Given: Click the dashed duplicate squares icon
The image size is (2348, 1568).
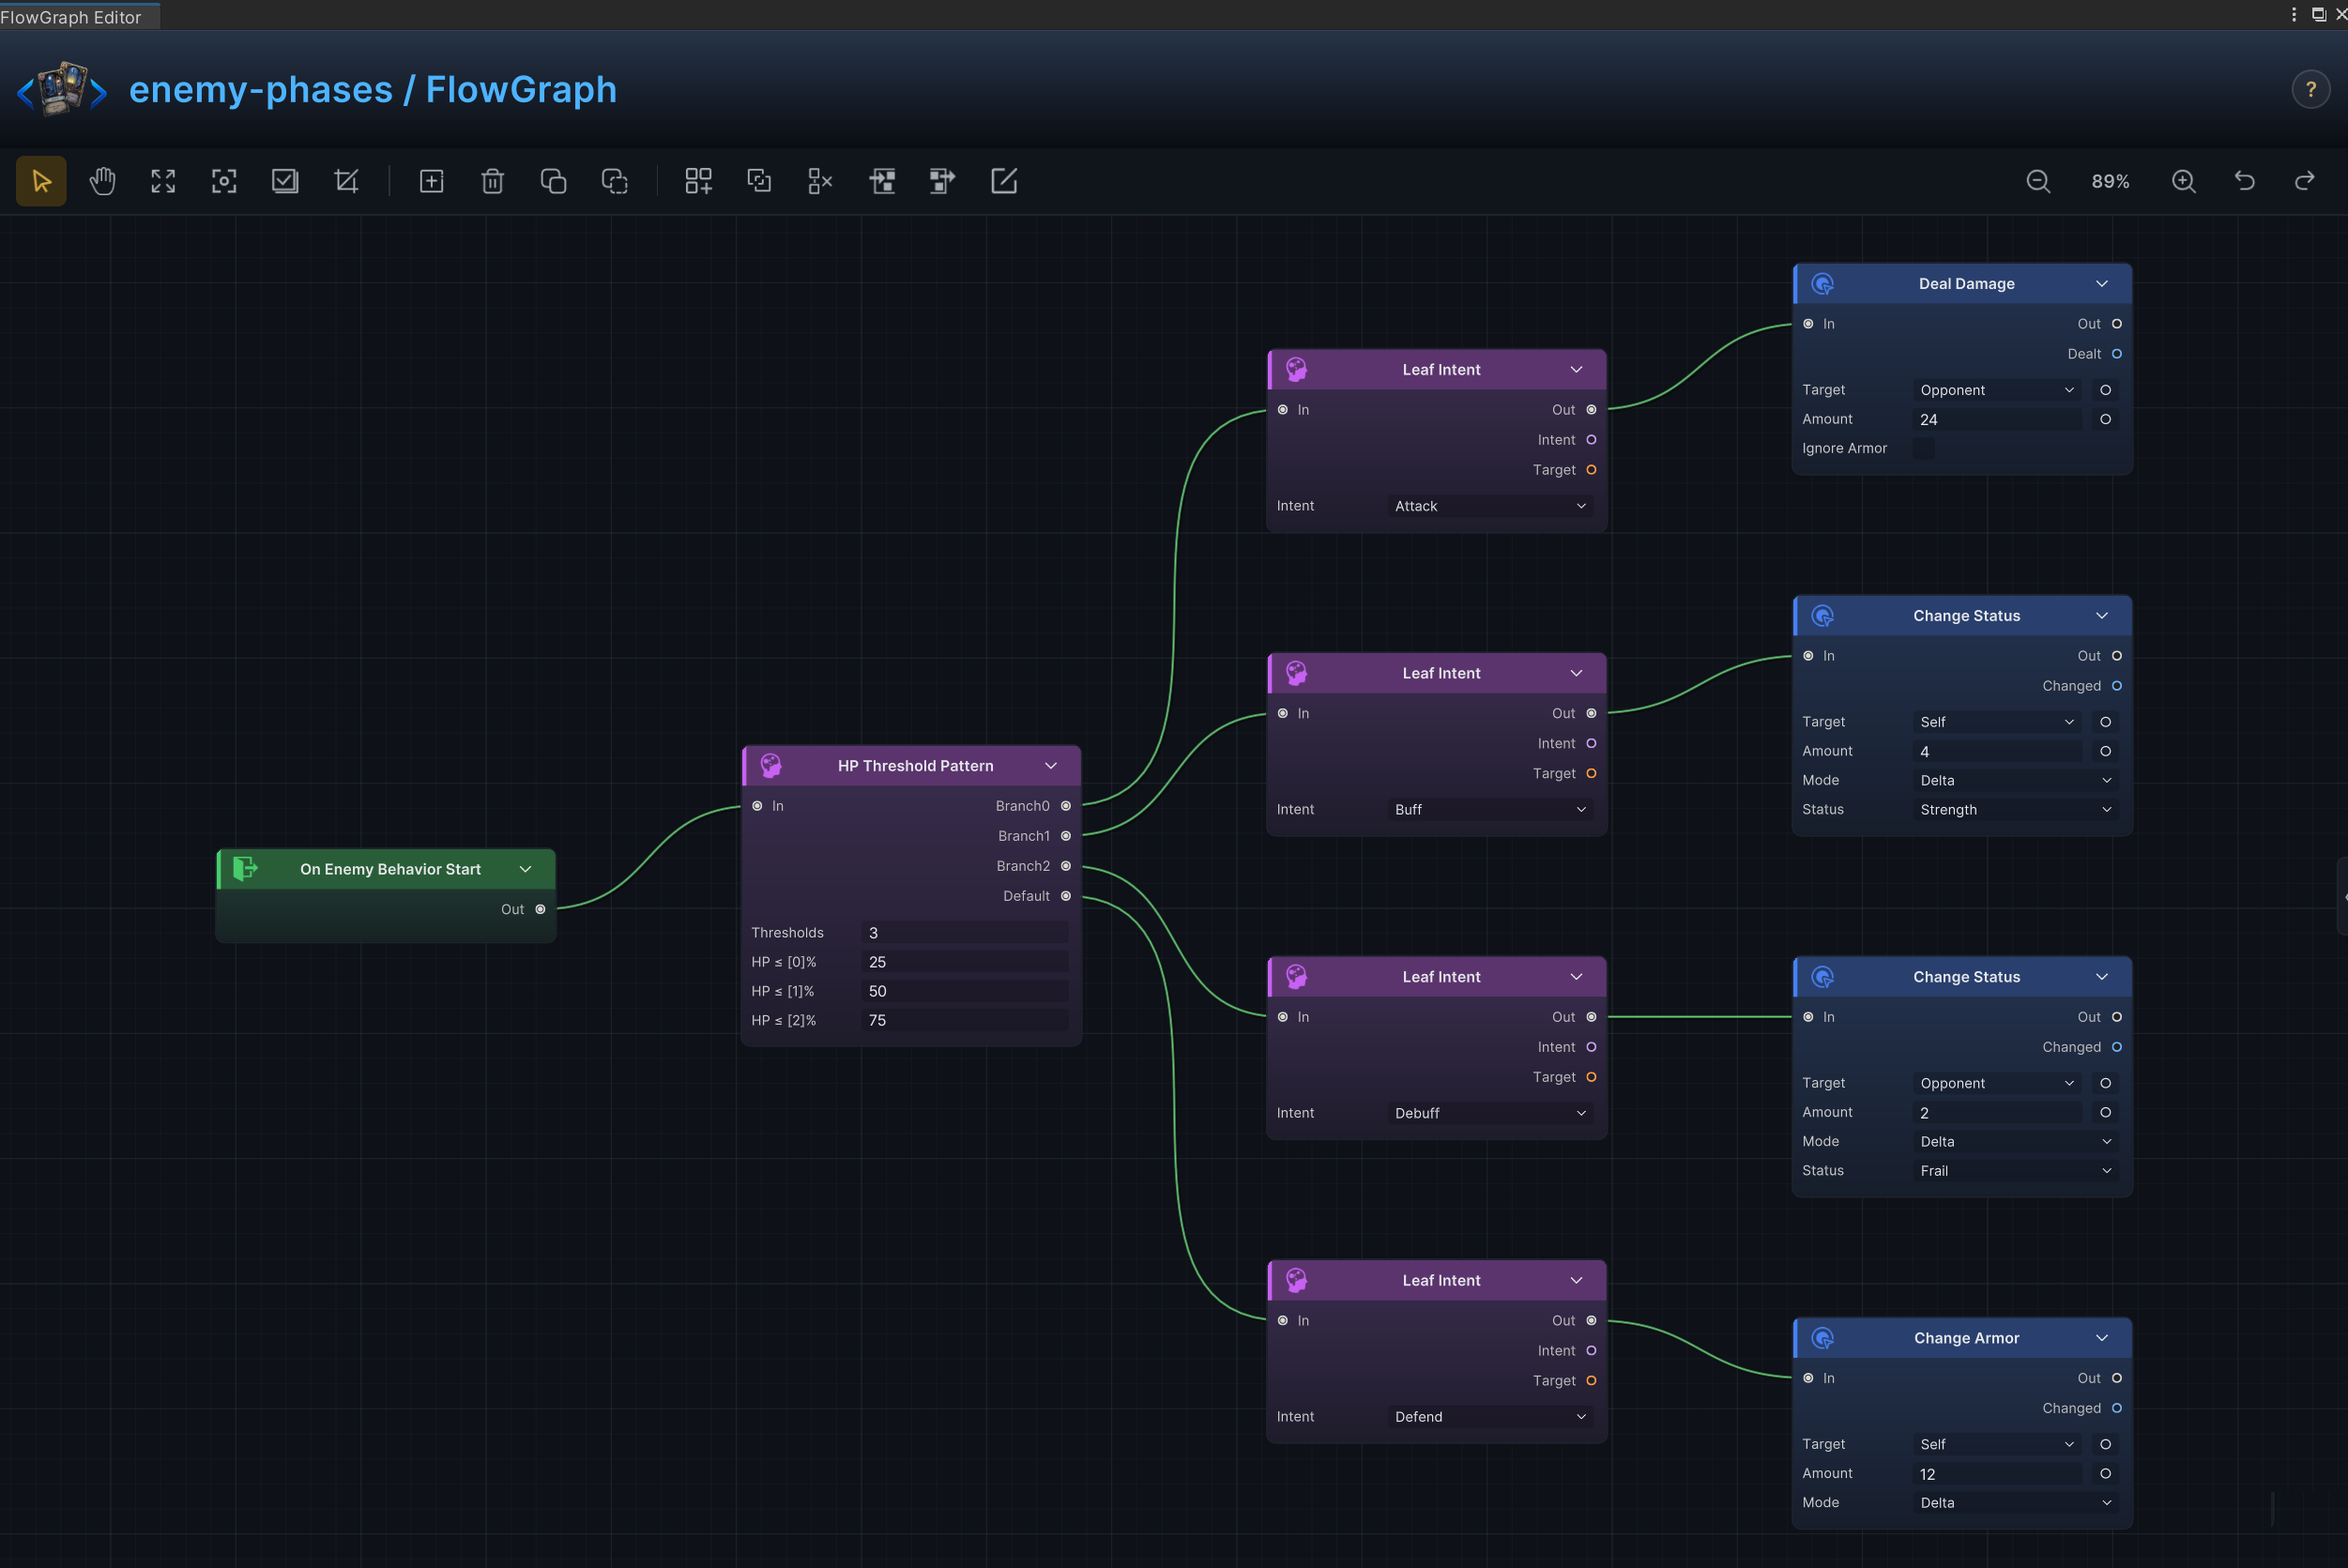Looking at the screenshot, I should click(x=614, y=181).
